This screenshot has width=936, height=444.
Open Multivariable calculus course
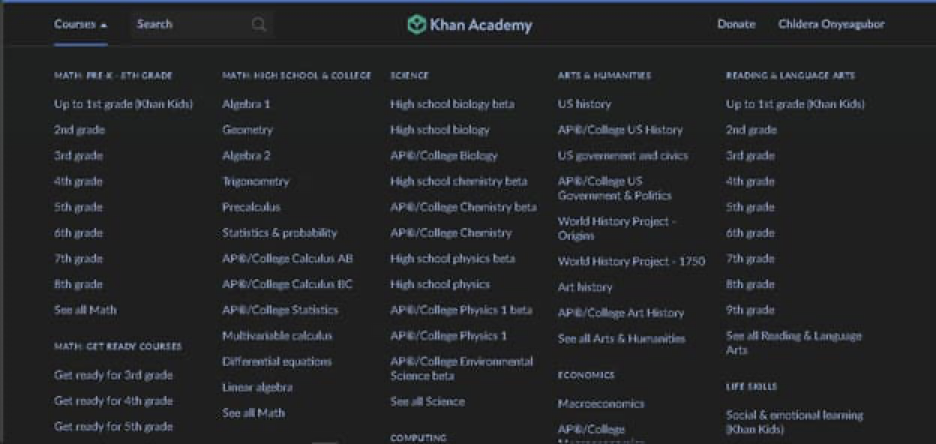(277, 335)
